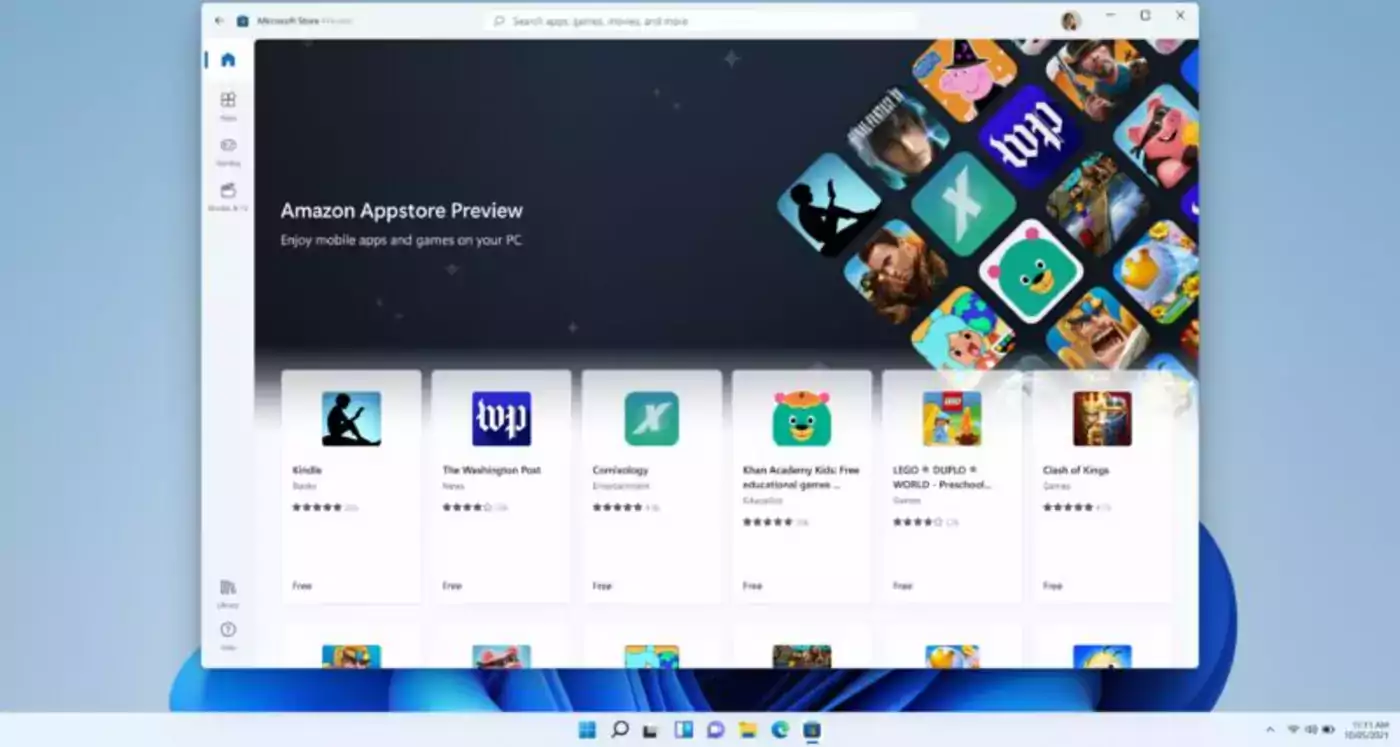The width and height of the screenshot is (1400, 747).
Task: Click the Kindle title text
Action: point(307,470)
